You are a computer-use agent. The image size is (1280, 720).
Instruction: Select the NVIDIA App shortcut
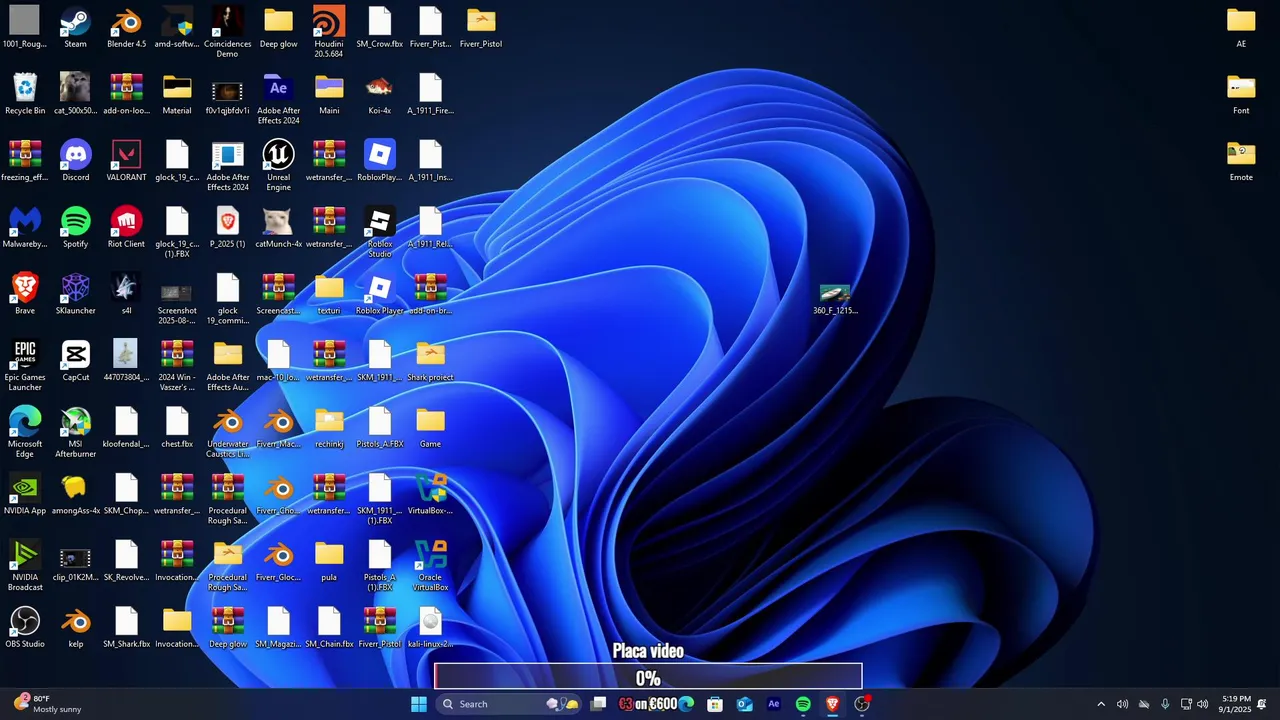coord(25,494)
